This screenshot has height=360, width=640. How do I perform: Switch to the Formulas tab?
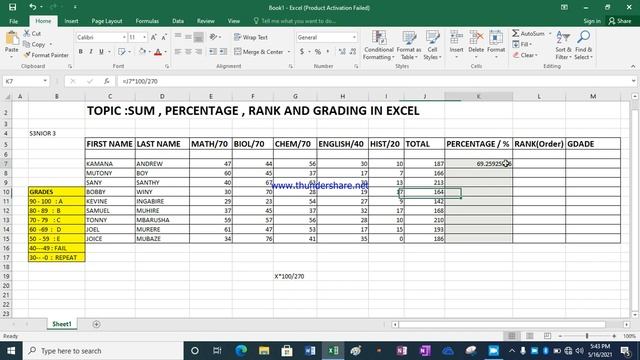[147, 21]
